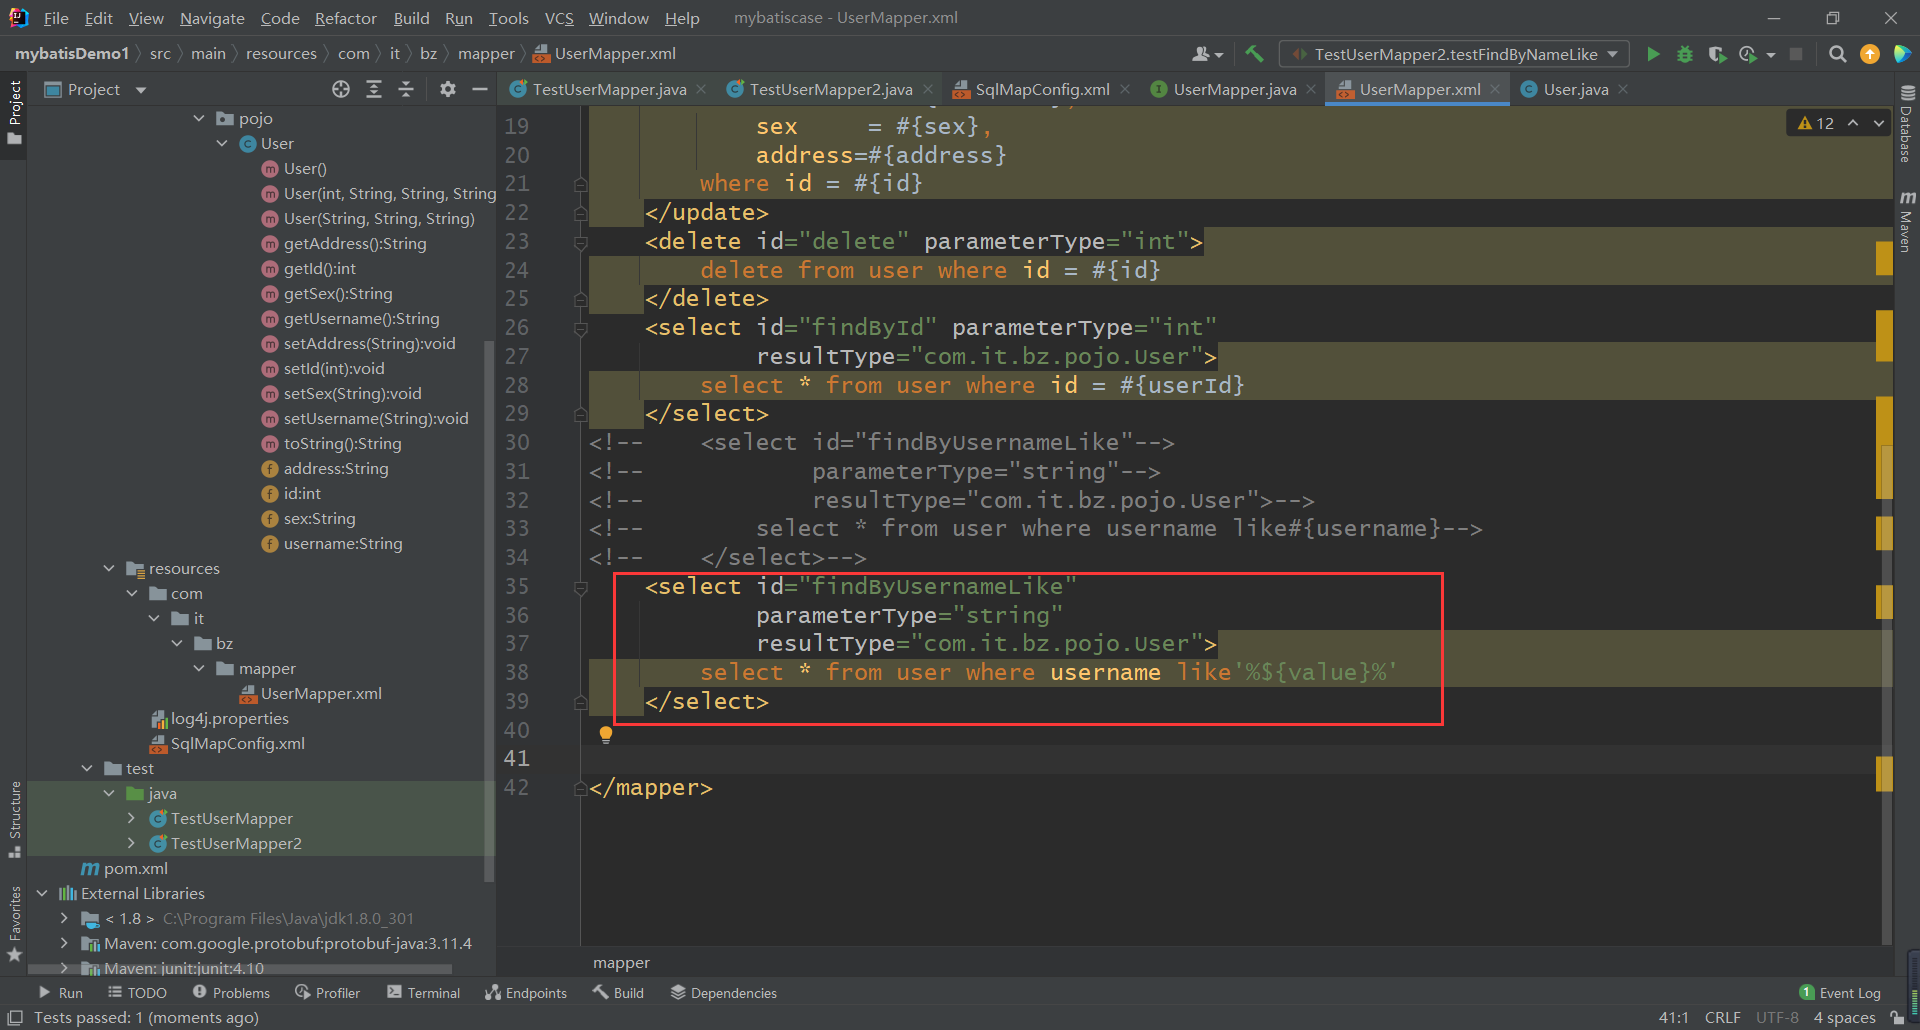Open Project panel settings gear

click(x=447, y=89)
